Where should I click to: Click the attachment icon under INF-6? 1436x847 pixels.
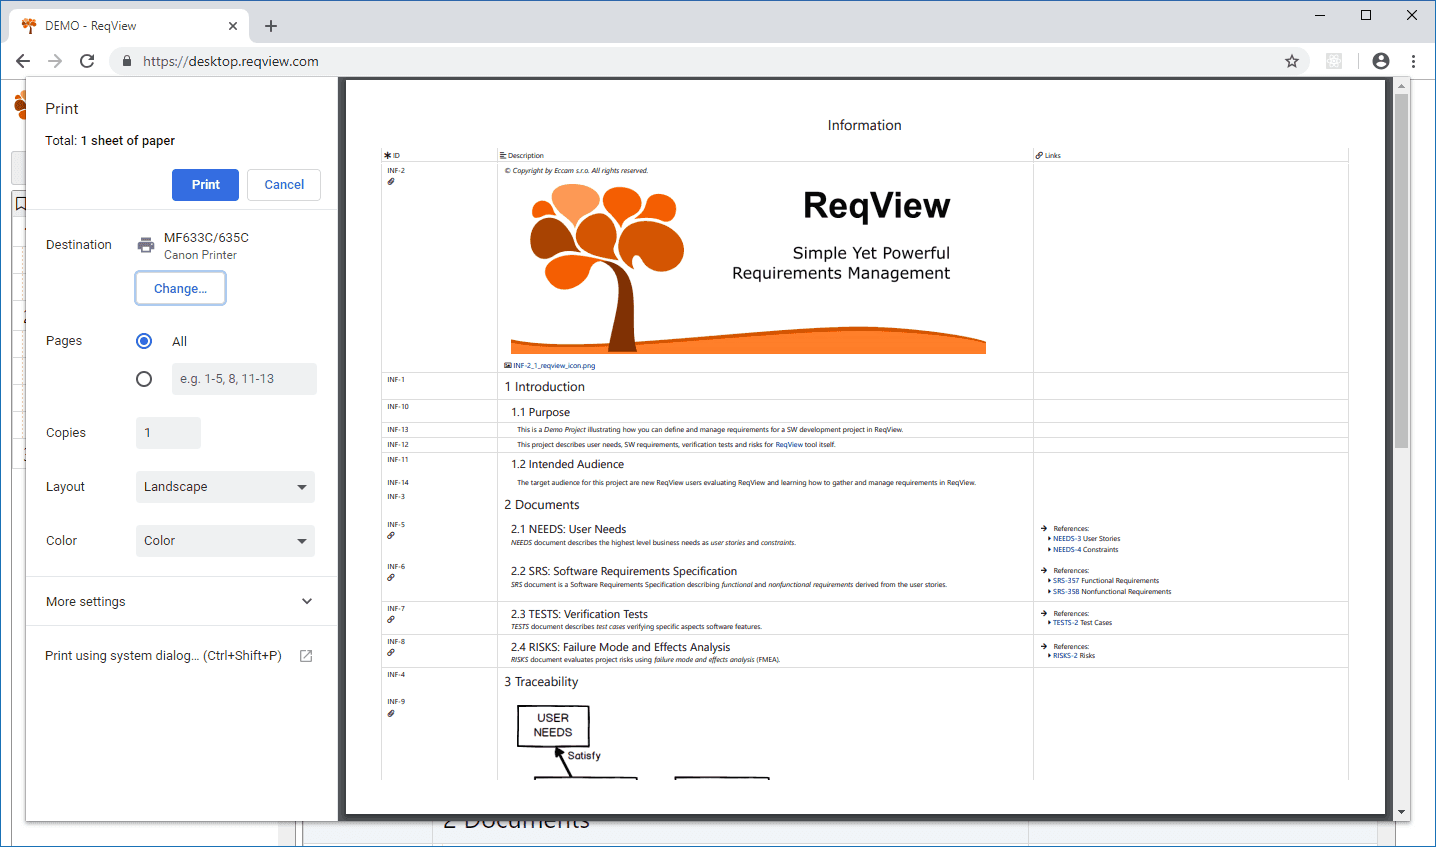(x=391, y=577)
